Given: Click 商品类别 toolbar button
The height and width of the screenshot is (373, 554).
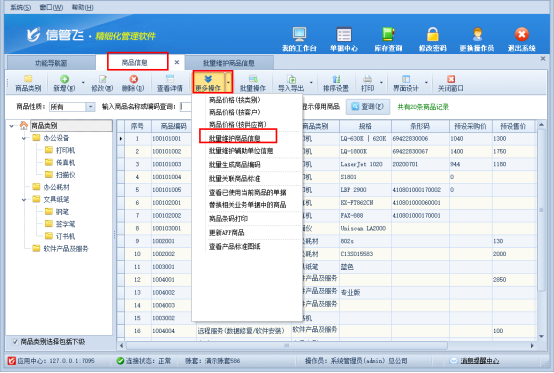Looking at the screenshot, I should 28,83.
